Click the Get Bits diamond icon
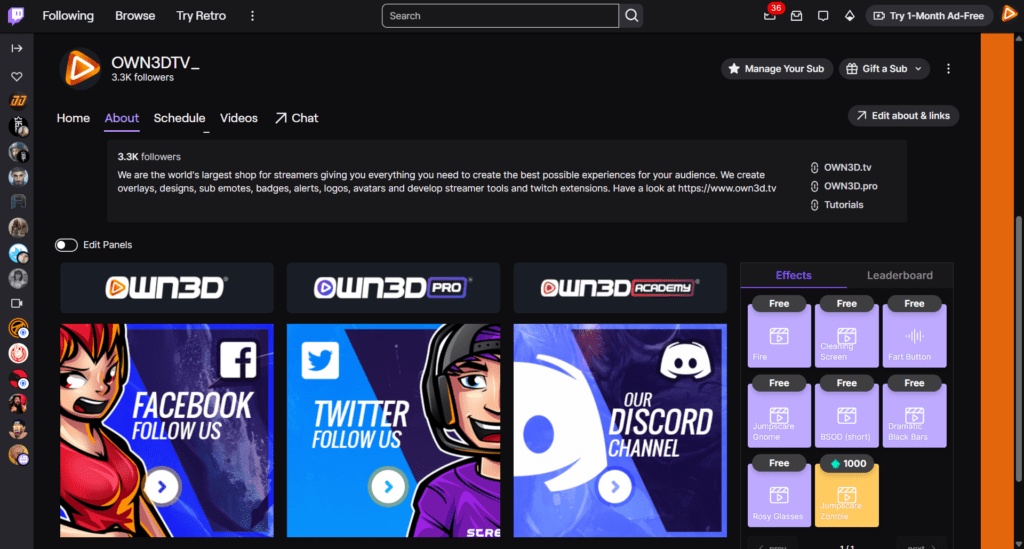Screen dimensions: 1024x549 pyautogui.click(x=849, y=16)
